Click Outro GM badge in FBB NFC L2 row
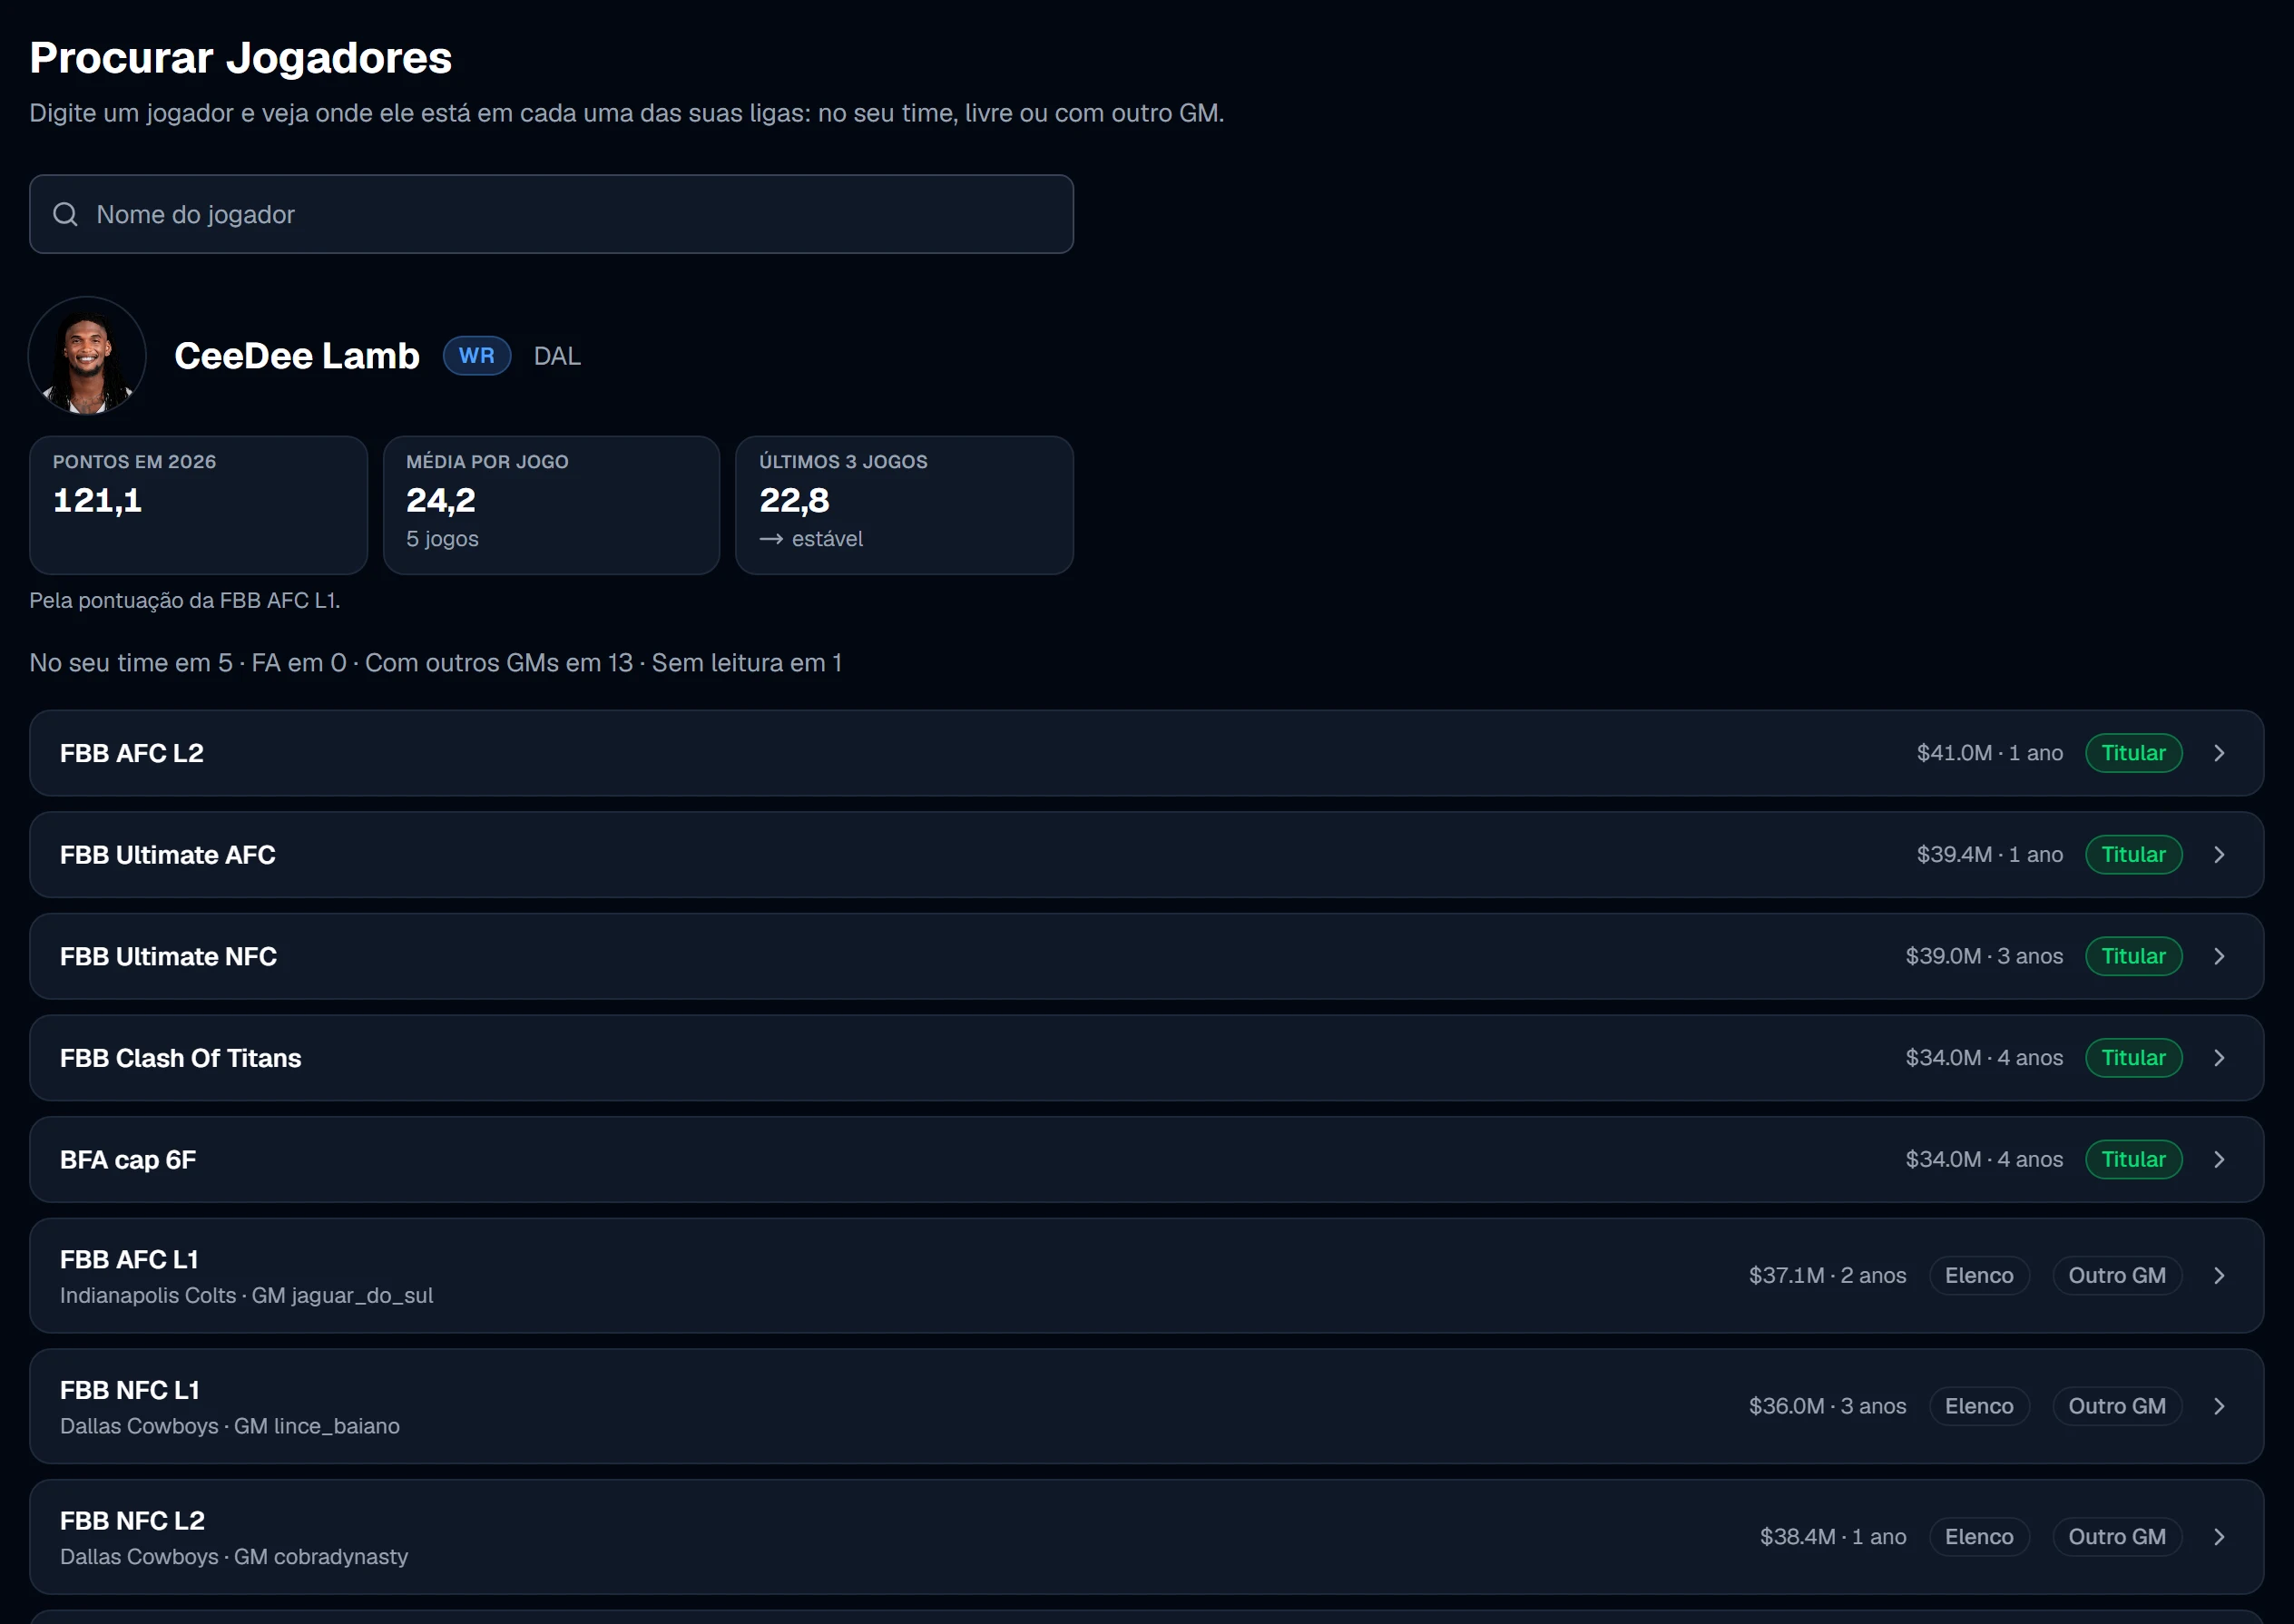This screenshot has height=1624, width=2294. tap(2117, 1537)
